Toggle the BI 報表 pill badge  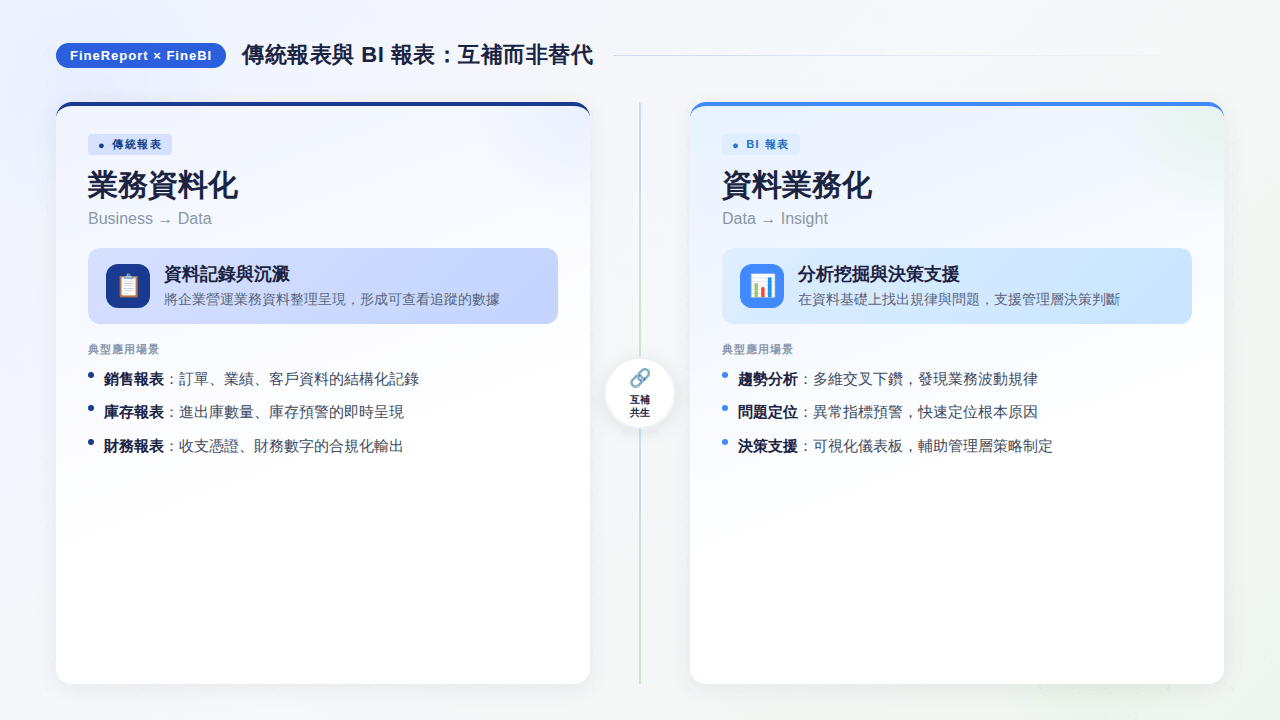pyautogui.click(x=763, y=144)
